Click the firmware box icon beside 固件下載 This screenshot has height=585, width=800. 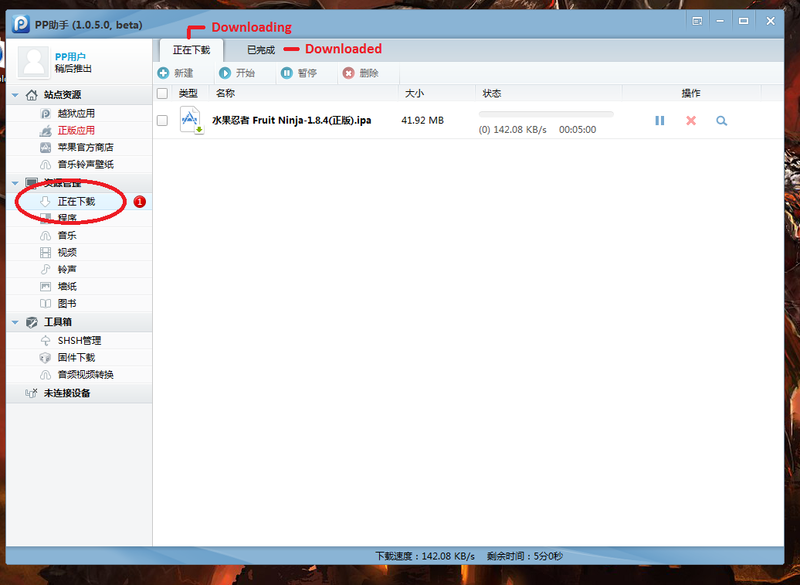point(45,358)
